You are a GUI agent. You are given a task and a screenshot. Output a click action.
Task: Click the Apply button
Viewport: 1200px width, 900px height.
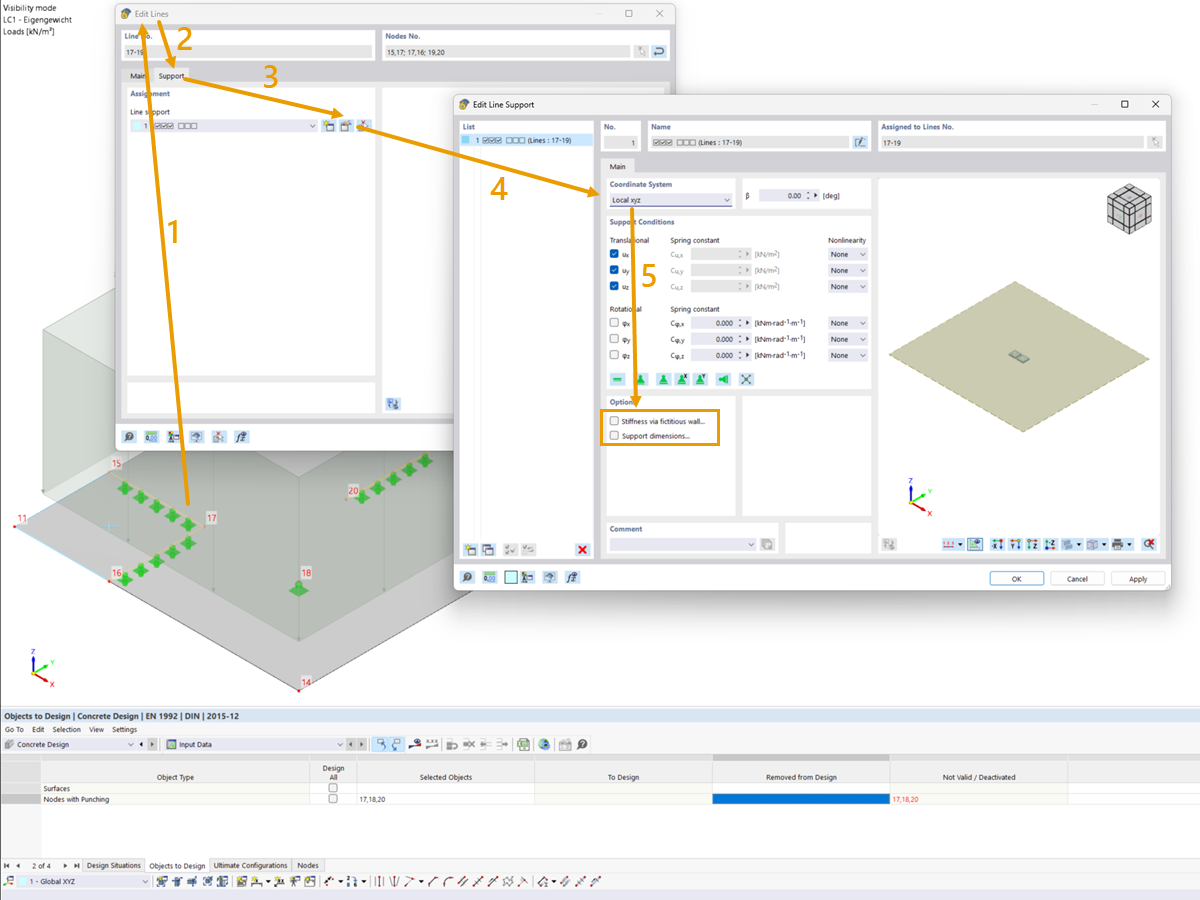pos(1139,578)
